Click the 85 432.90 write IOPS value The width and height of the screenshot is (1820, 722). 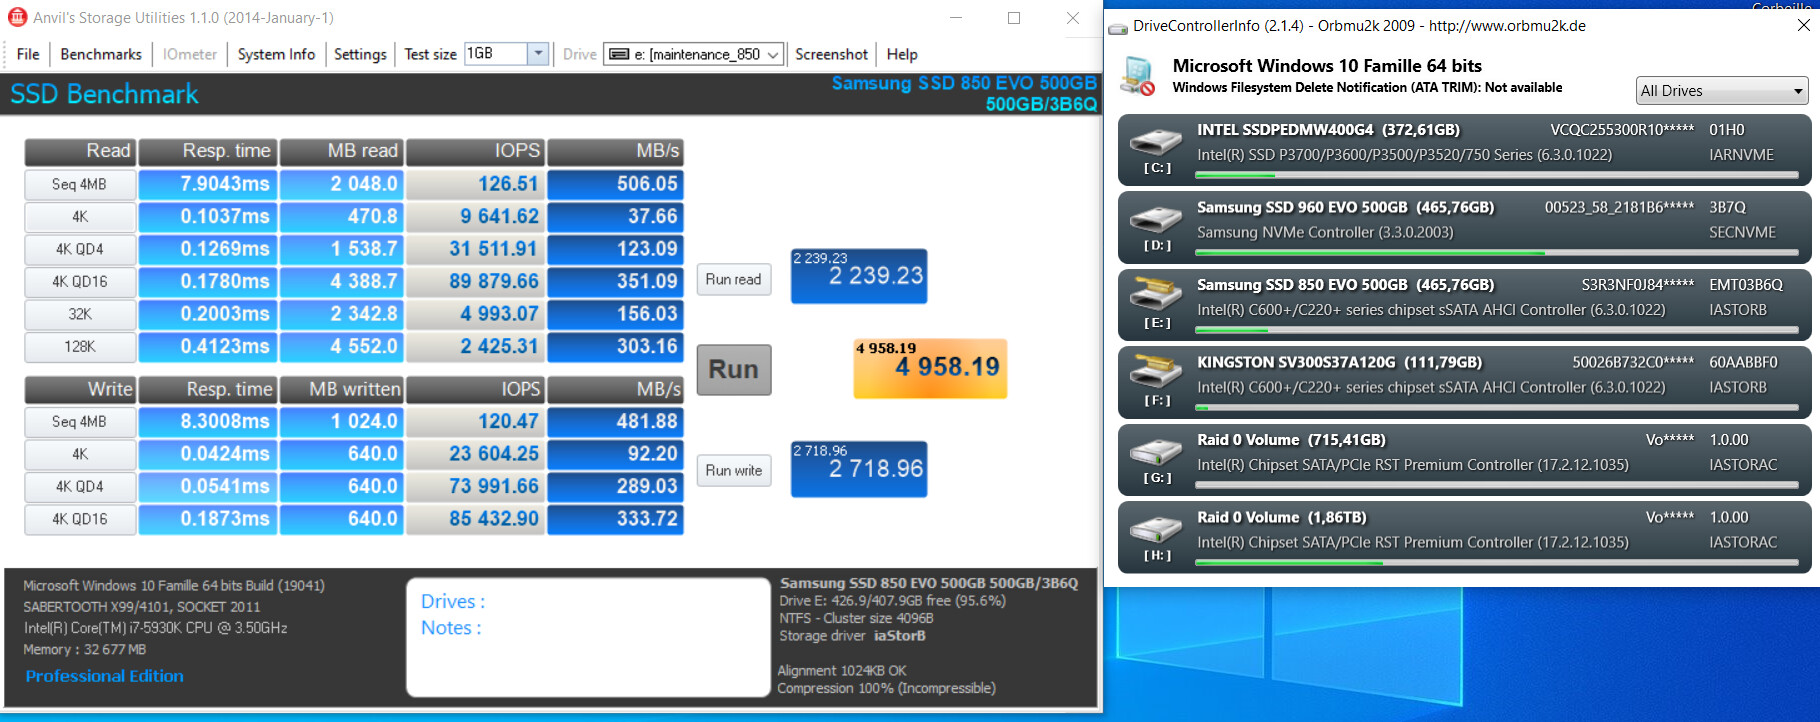[476, 519]
